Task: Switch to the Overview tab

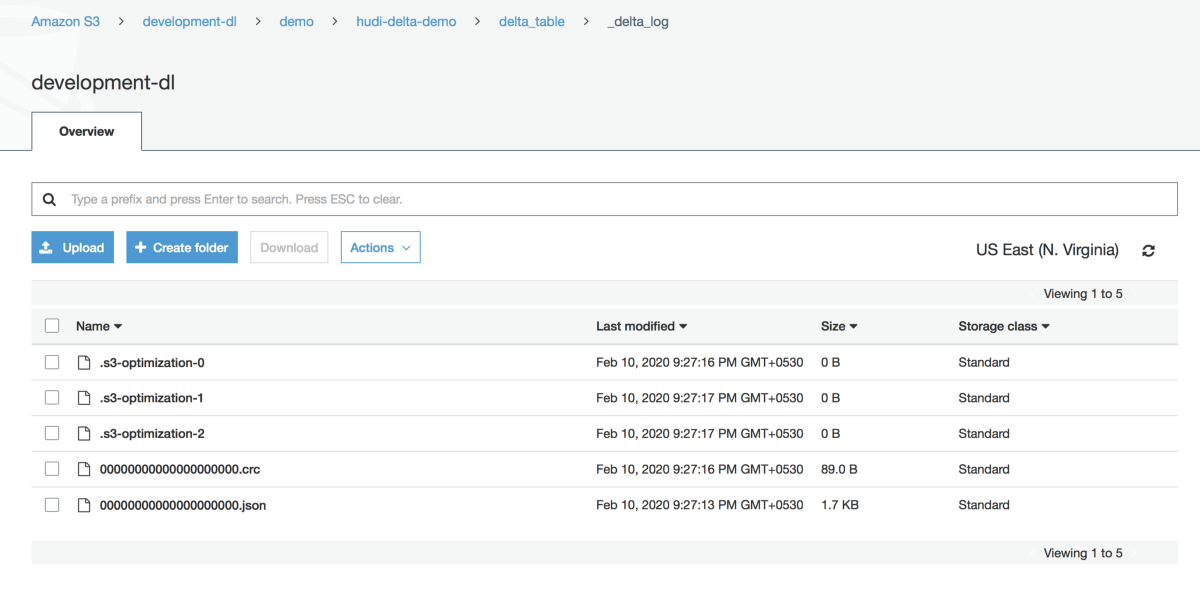Action: (87, 132)
